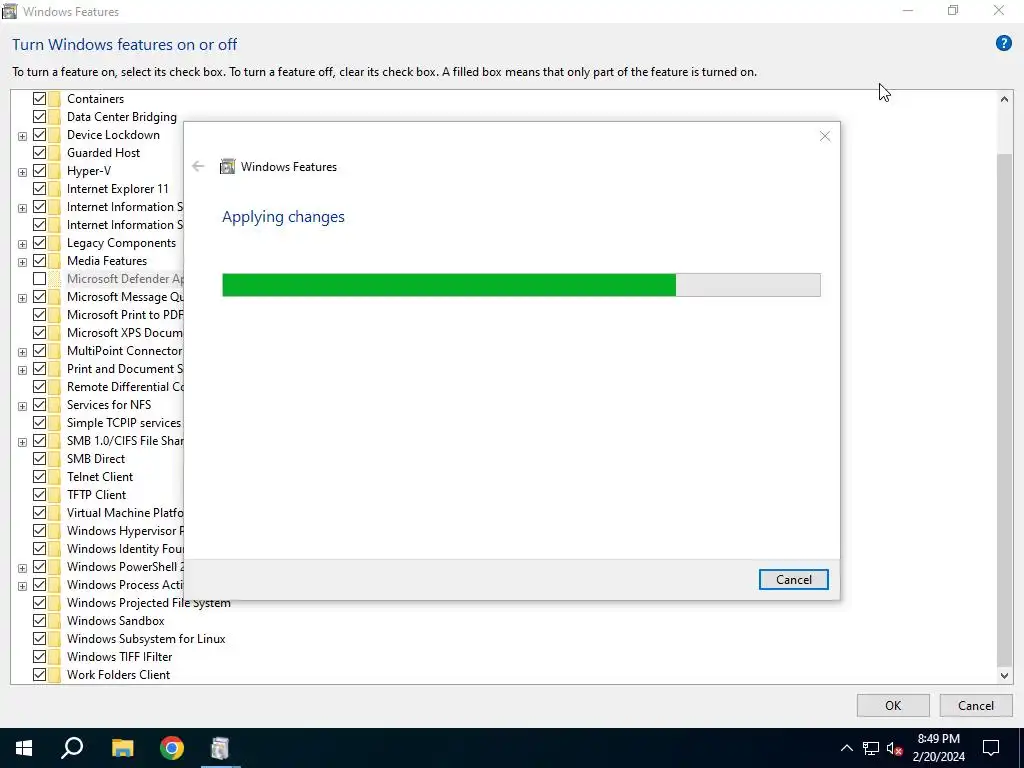Click the scrollbar up arrow

tap(1004, 99)
